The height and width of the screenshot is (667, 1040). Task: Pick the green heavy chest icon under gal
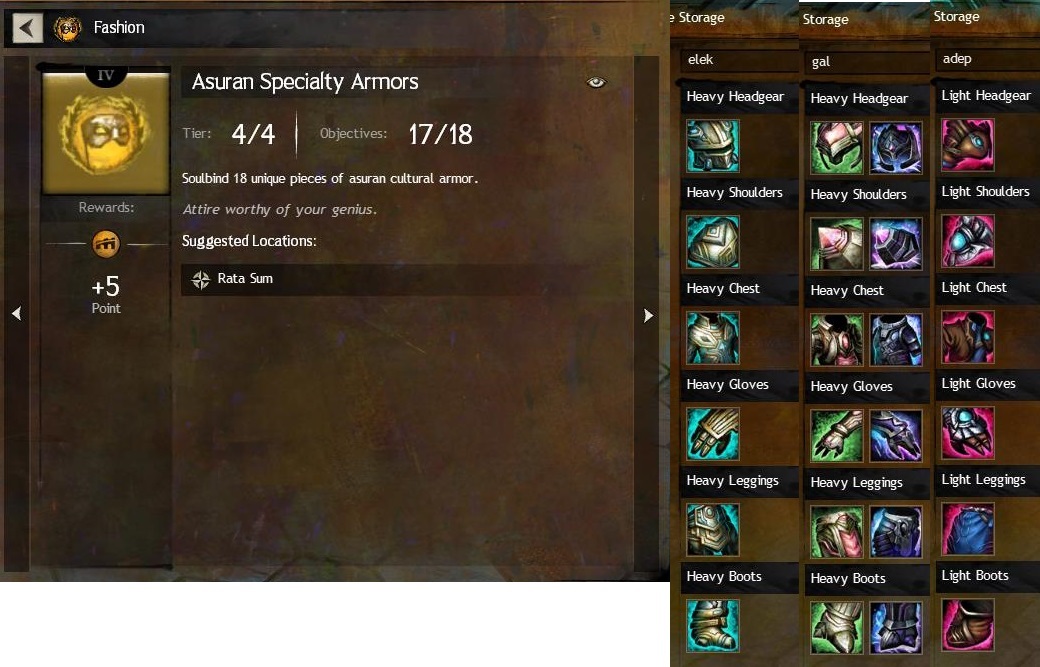[836, 339]
